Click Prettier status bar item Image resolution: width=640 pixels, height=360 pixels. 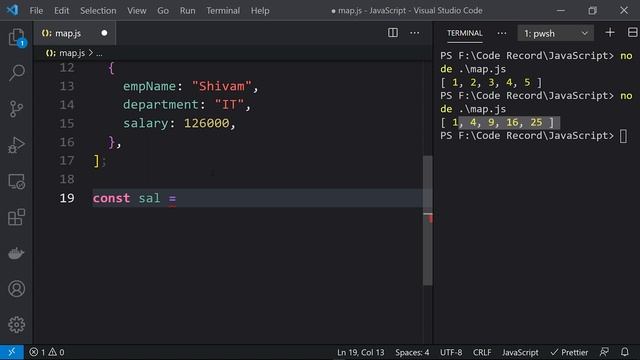(569, 352)
